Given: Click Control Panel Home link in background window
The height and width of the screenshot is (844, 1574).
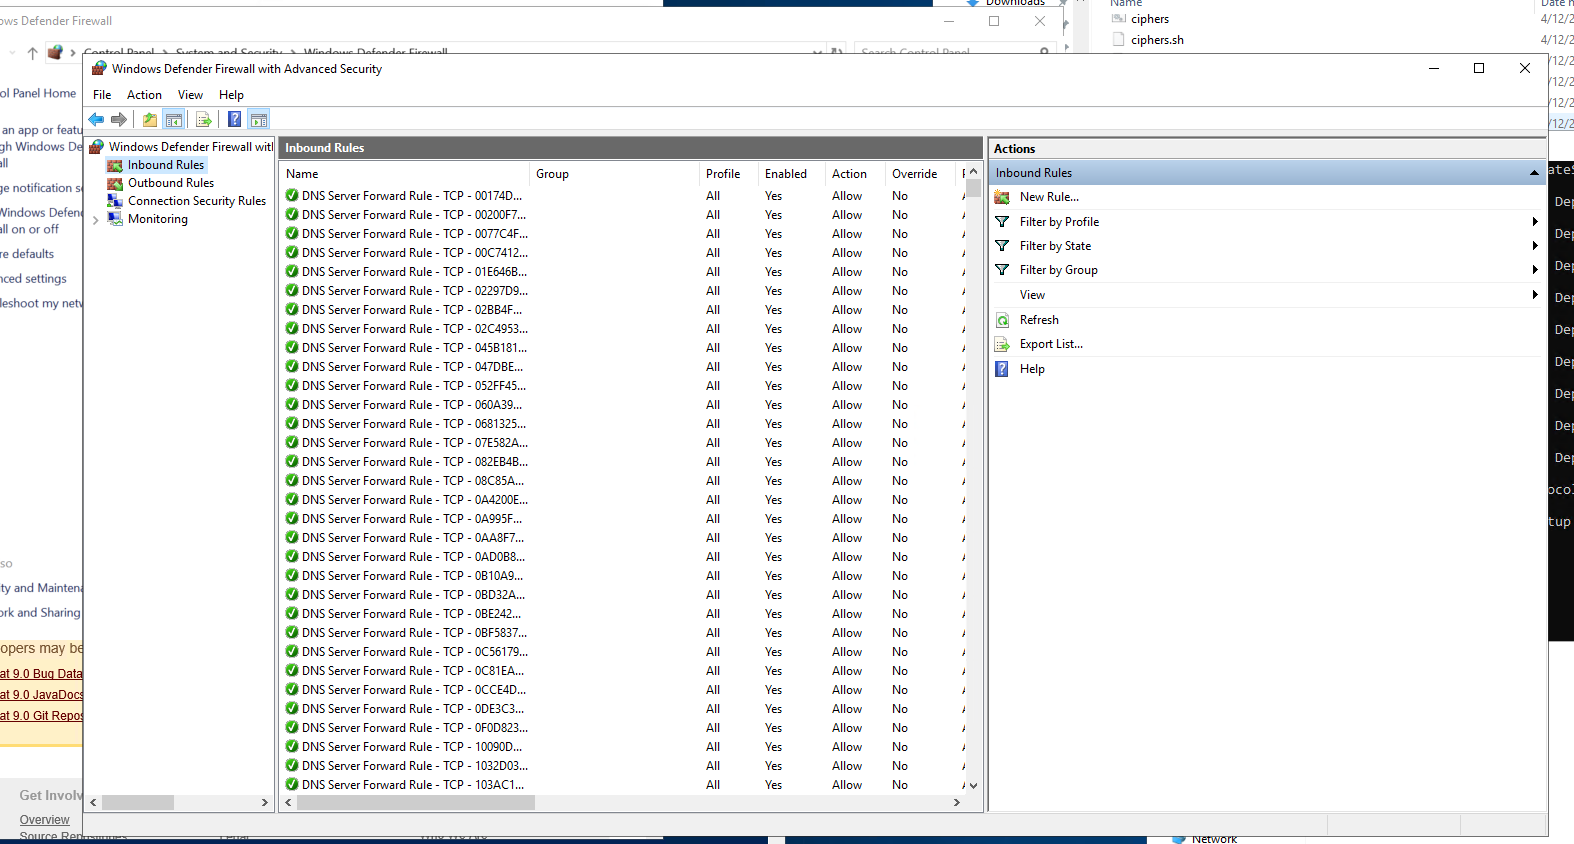Looking at the screenshot, I should click(x=38, y=93).
